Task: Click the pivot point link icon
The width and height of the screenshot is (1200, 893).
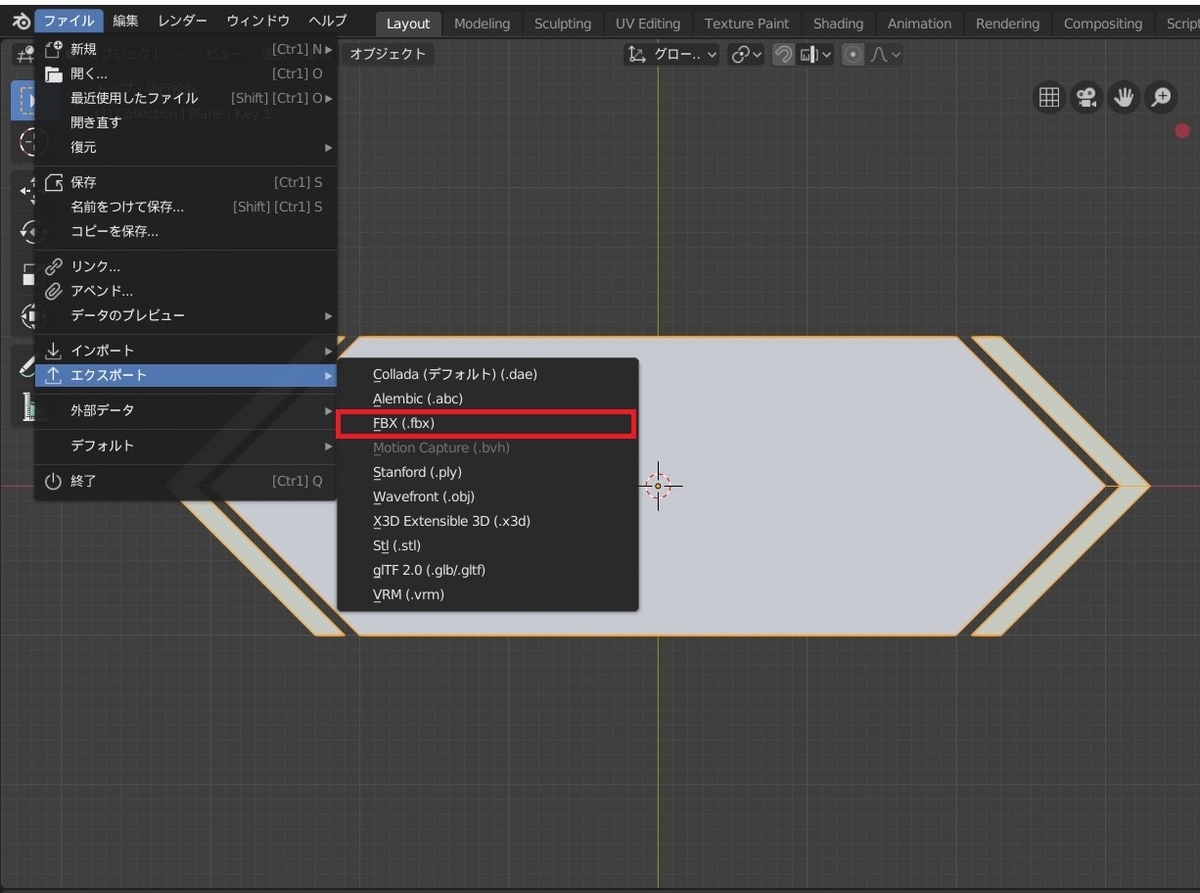Action: (746, 55)
